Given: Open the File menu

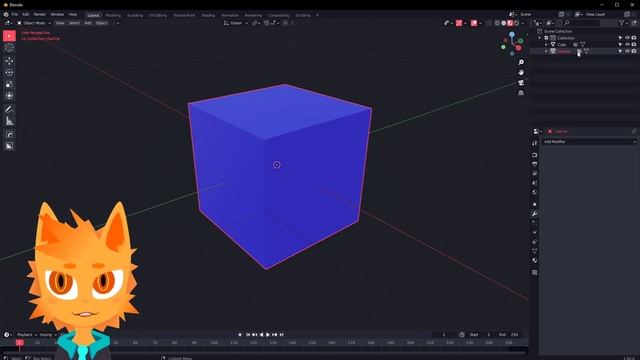Looking at the screenshot, I should coord(15,14).
